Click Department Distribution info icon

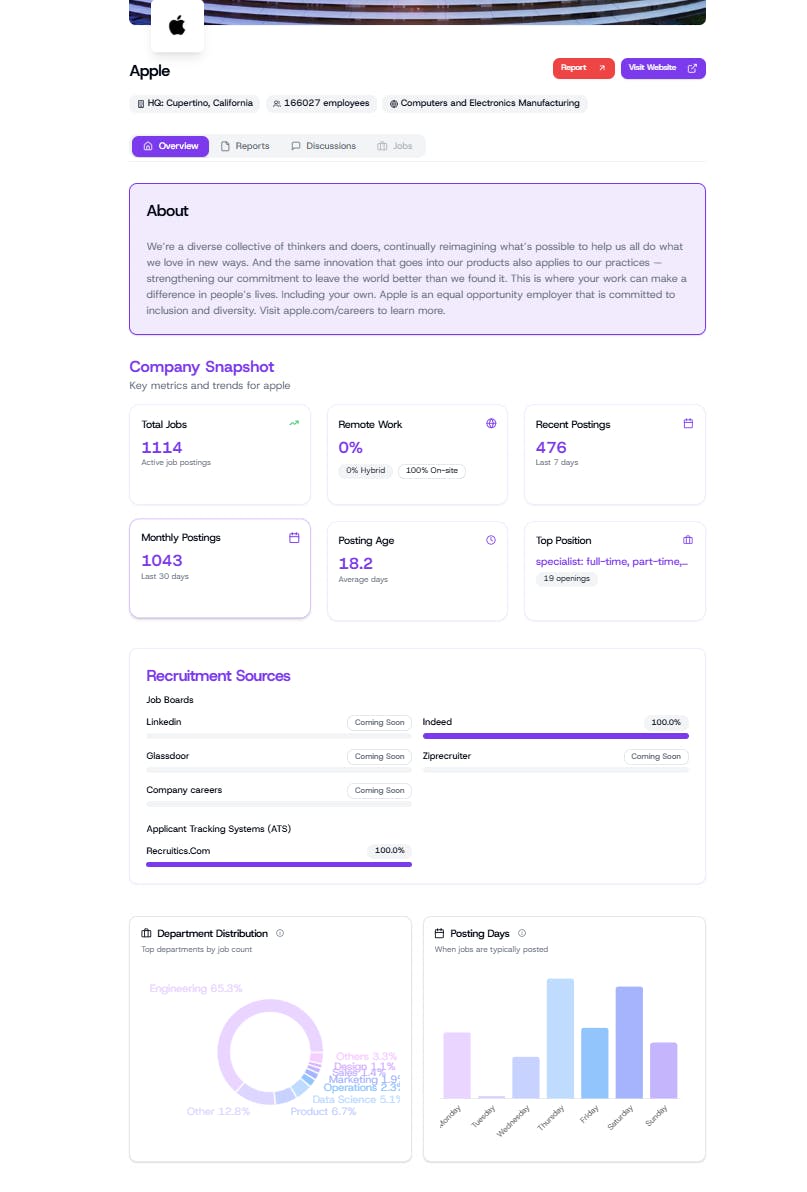coord(280,934)
